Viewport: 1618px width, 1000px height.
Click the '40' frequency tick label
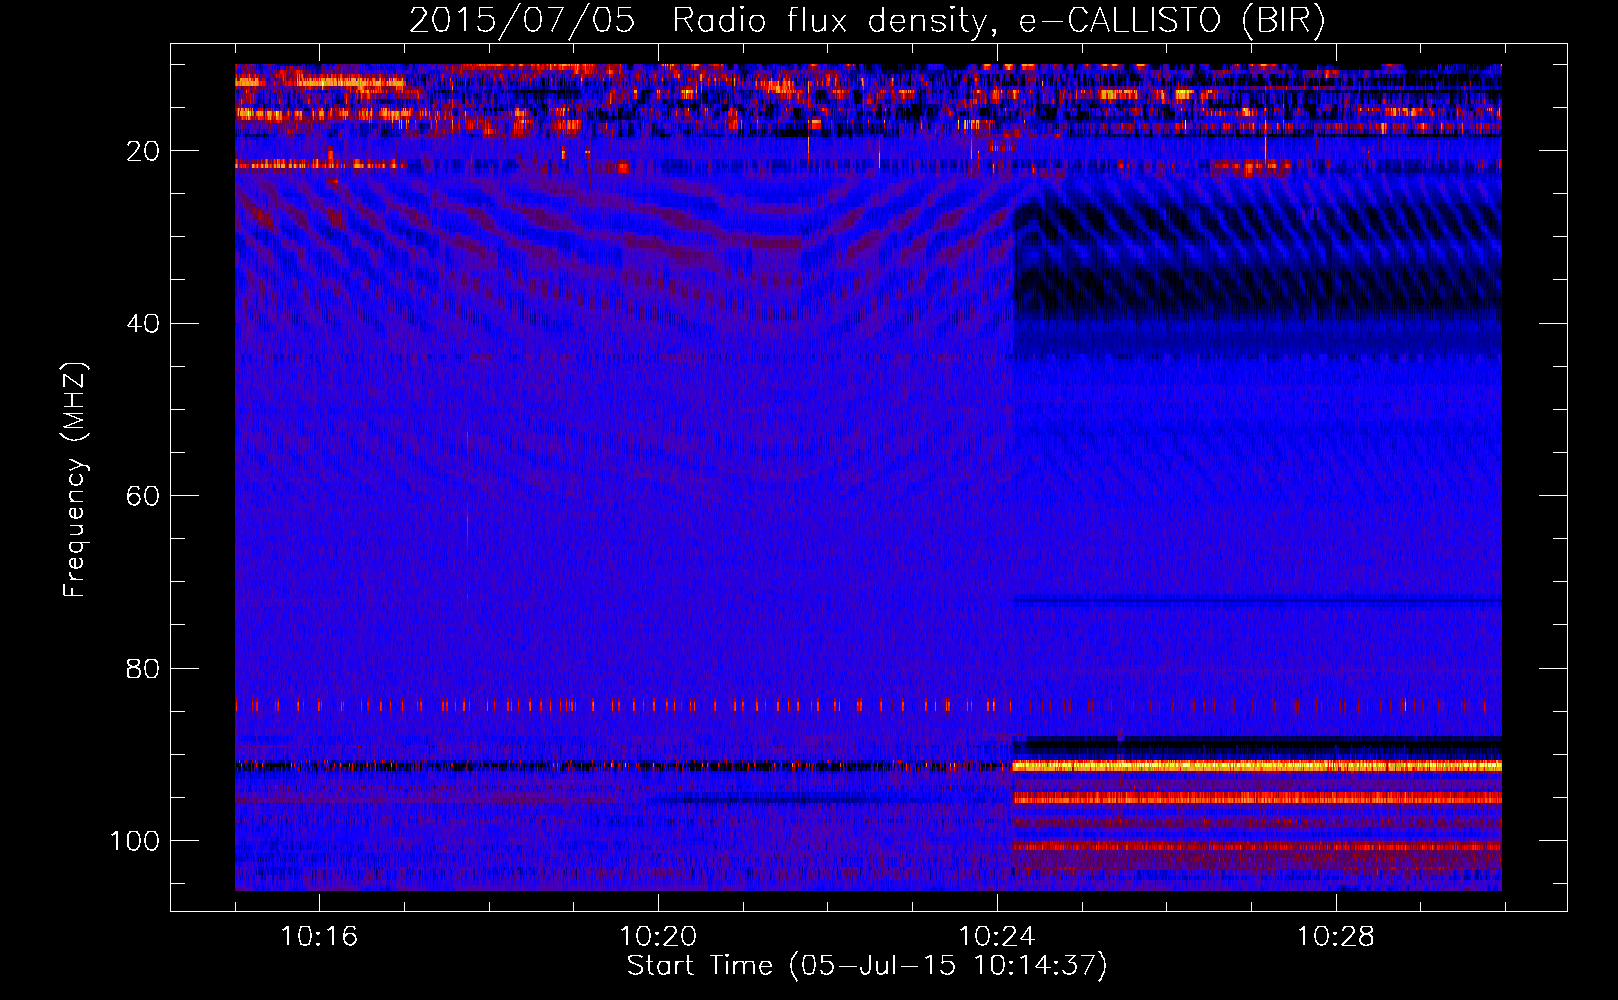[x=144, y=324]
